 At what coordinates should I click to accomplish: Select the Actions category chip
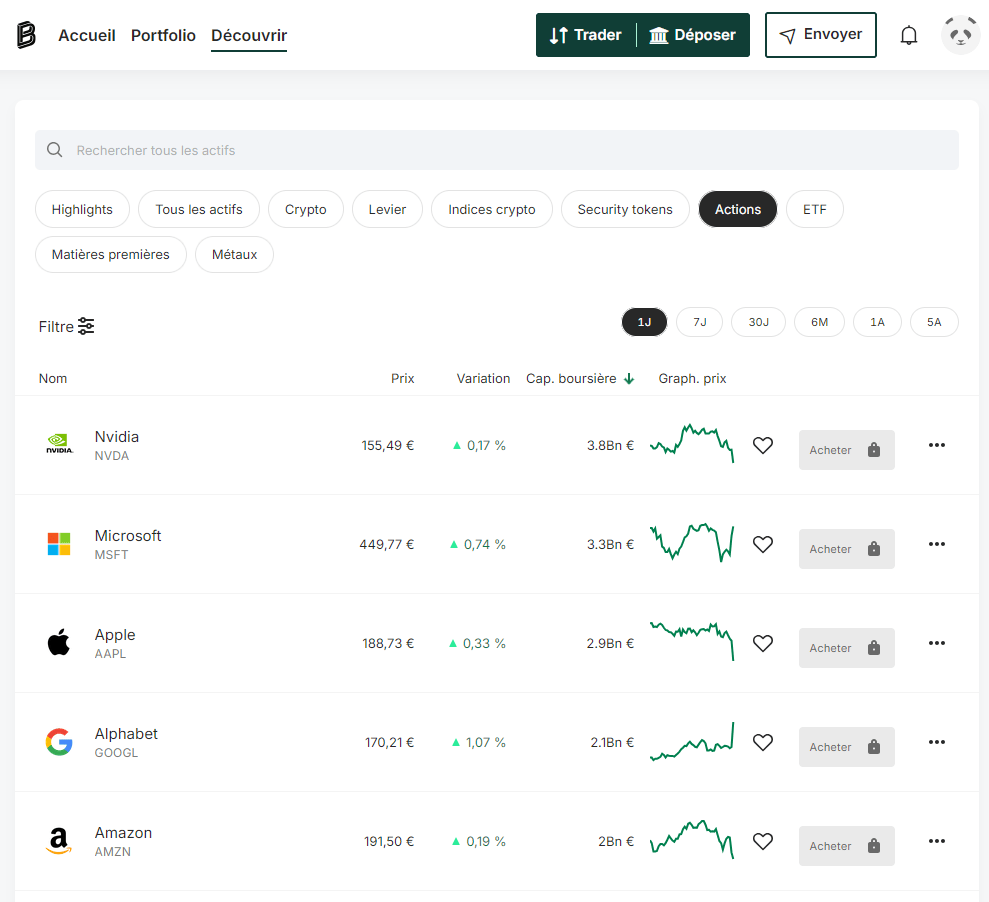(738, 209)
